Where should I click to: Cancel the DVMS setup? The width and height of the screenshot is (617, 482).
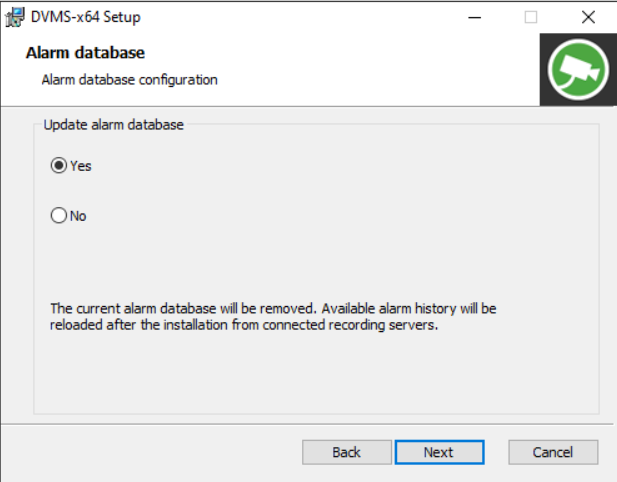[552, 452]
